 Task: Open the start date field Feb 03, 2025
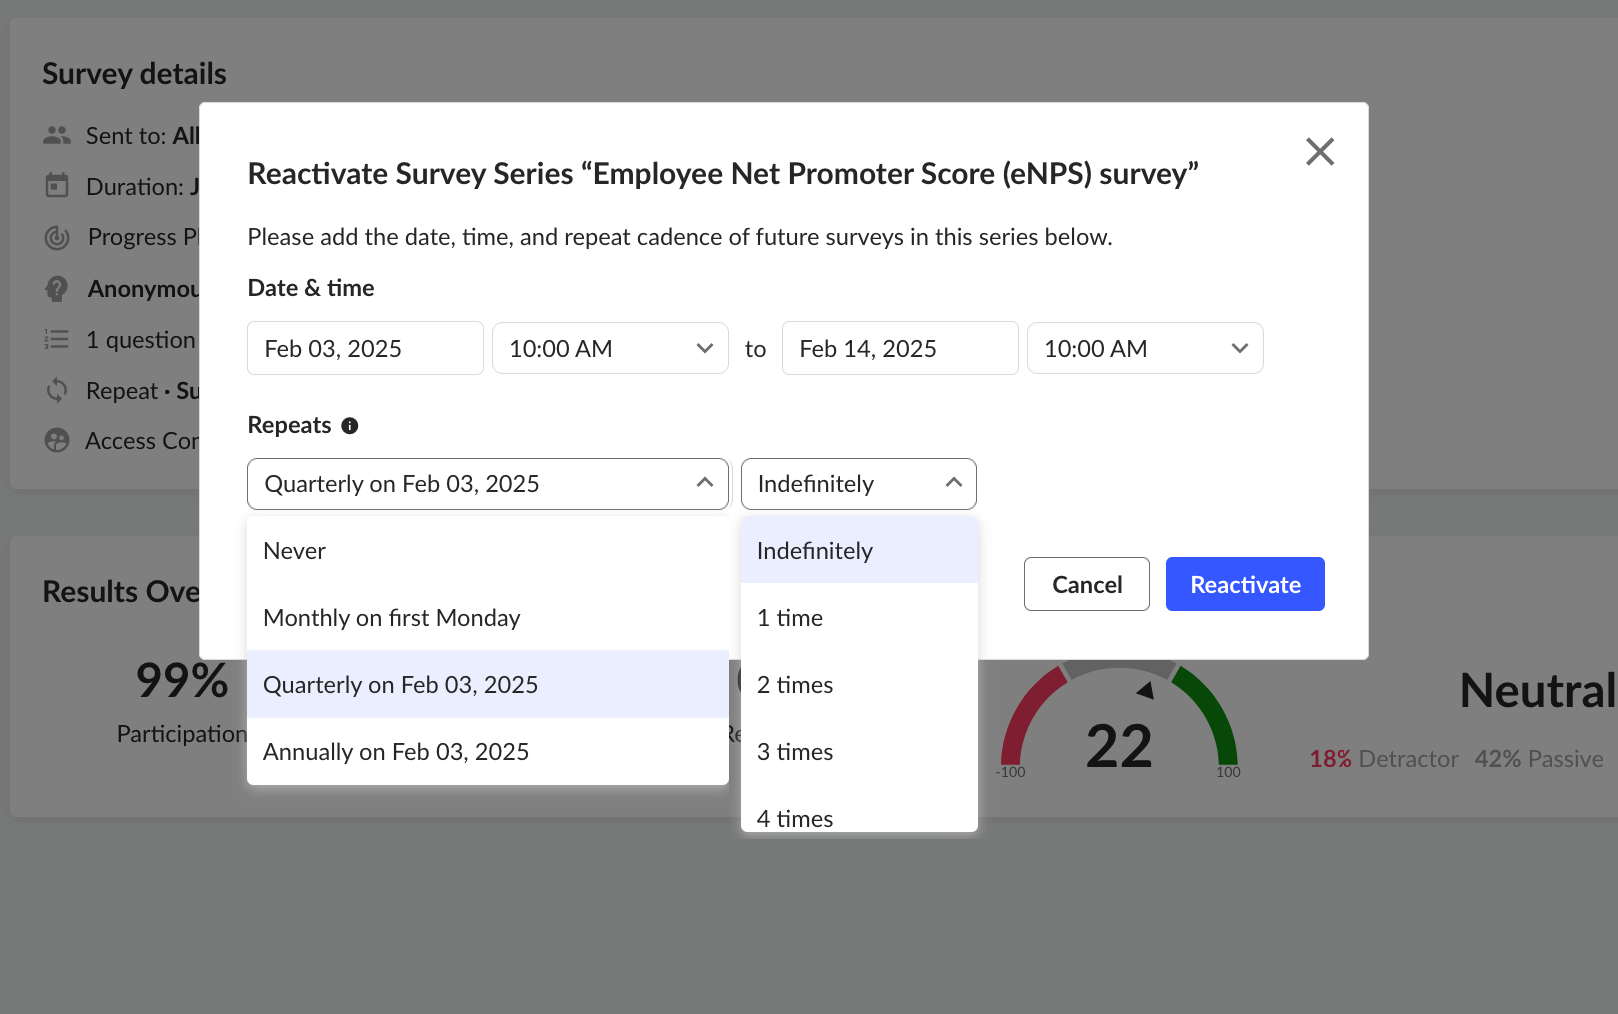[365, 348]
